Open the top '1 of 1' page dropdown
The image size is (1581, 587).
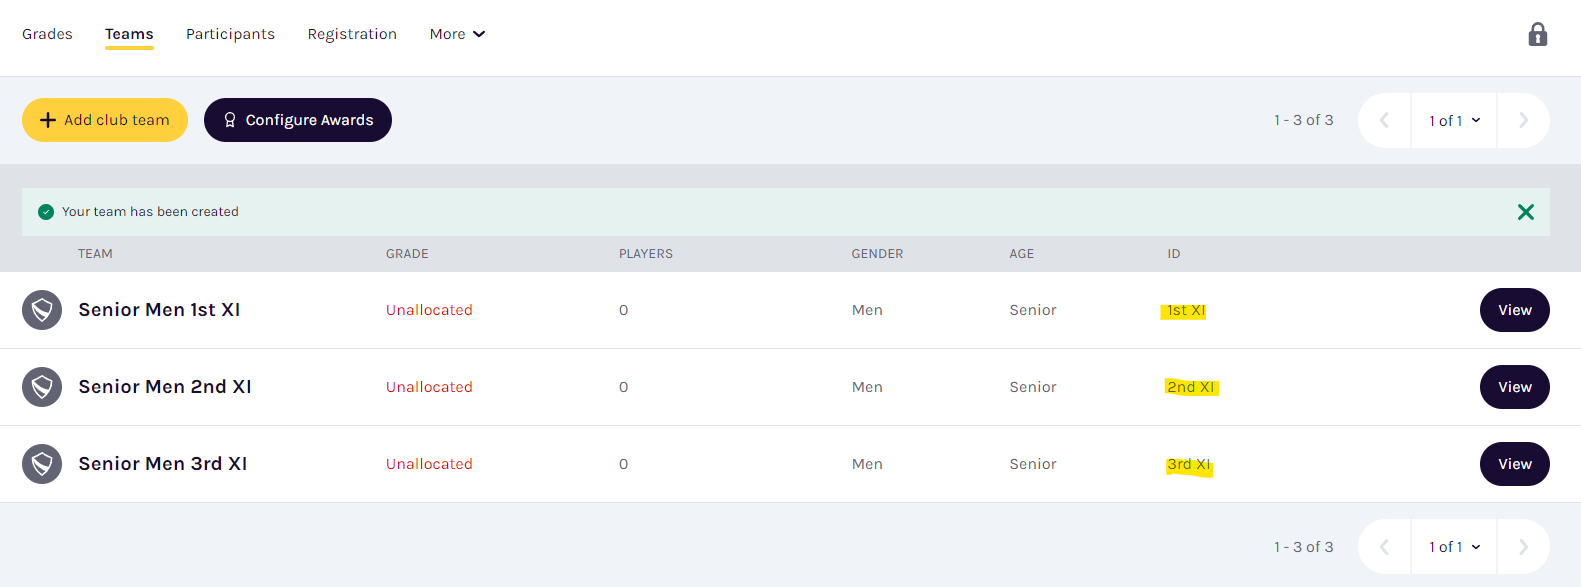(x=1454, y=120)
